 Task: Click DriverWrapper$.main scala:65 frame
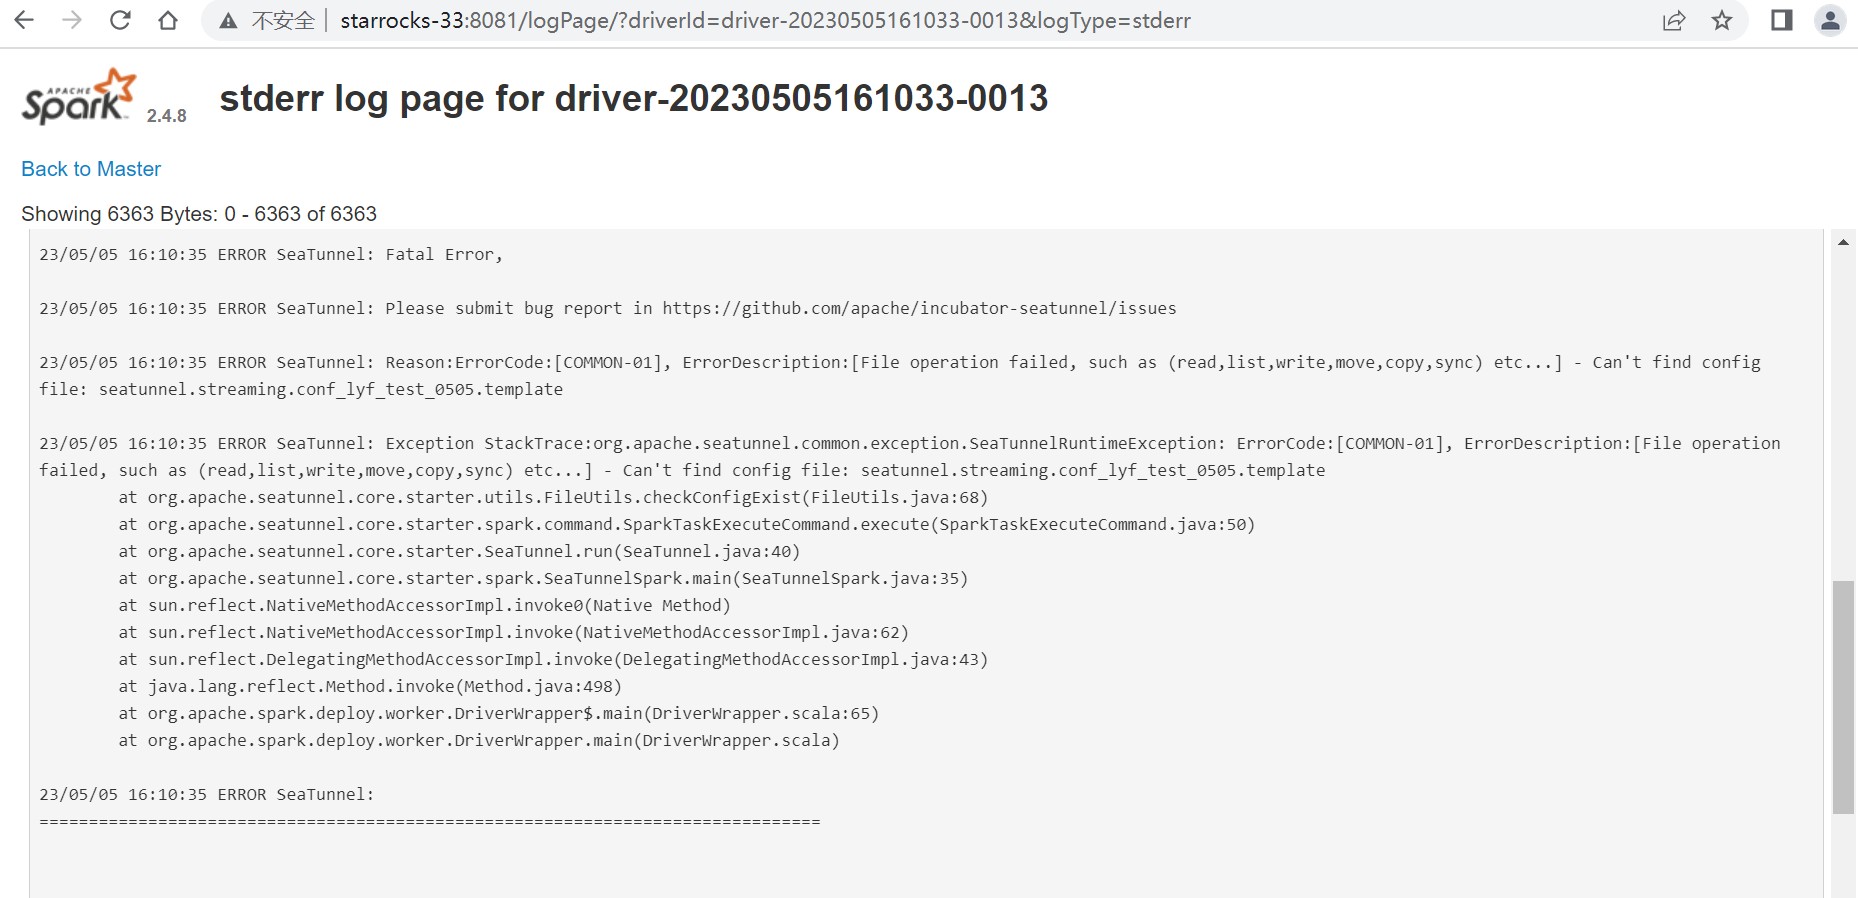(499, 714)
